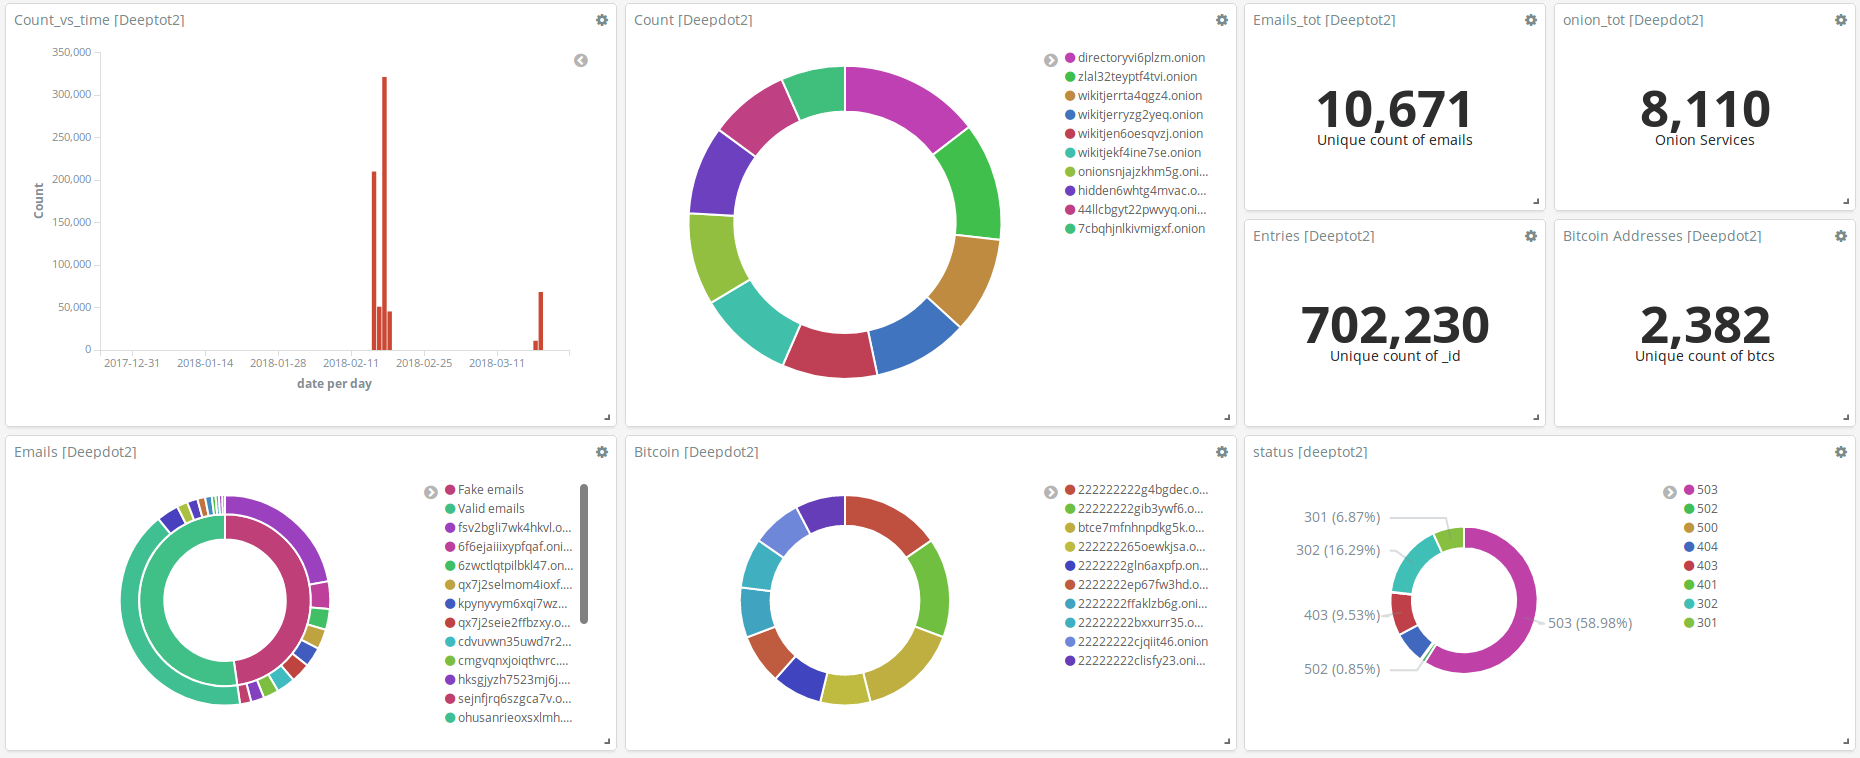The image size is (1860, 758).
Task: Click 22222222gib3ywf6 bitcoin legend entry
Action: click(1134, 509)
